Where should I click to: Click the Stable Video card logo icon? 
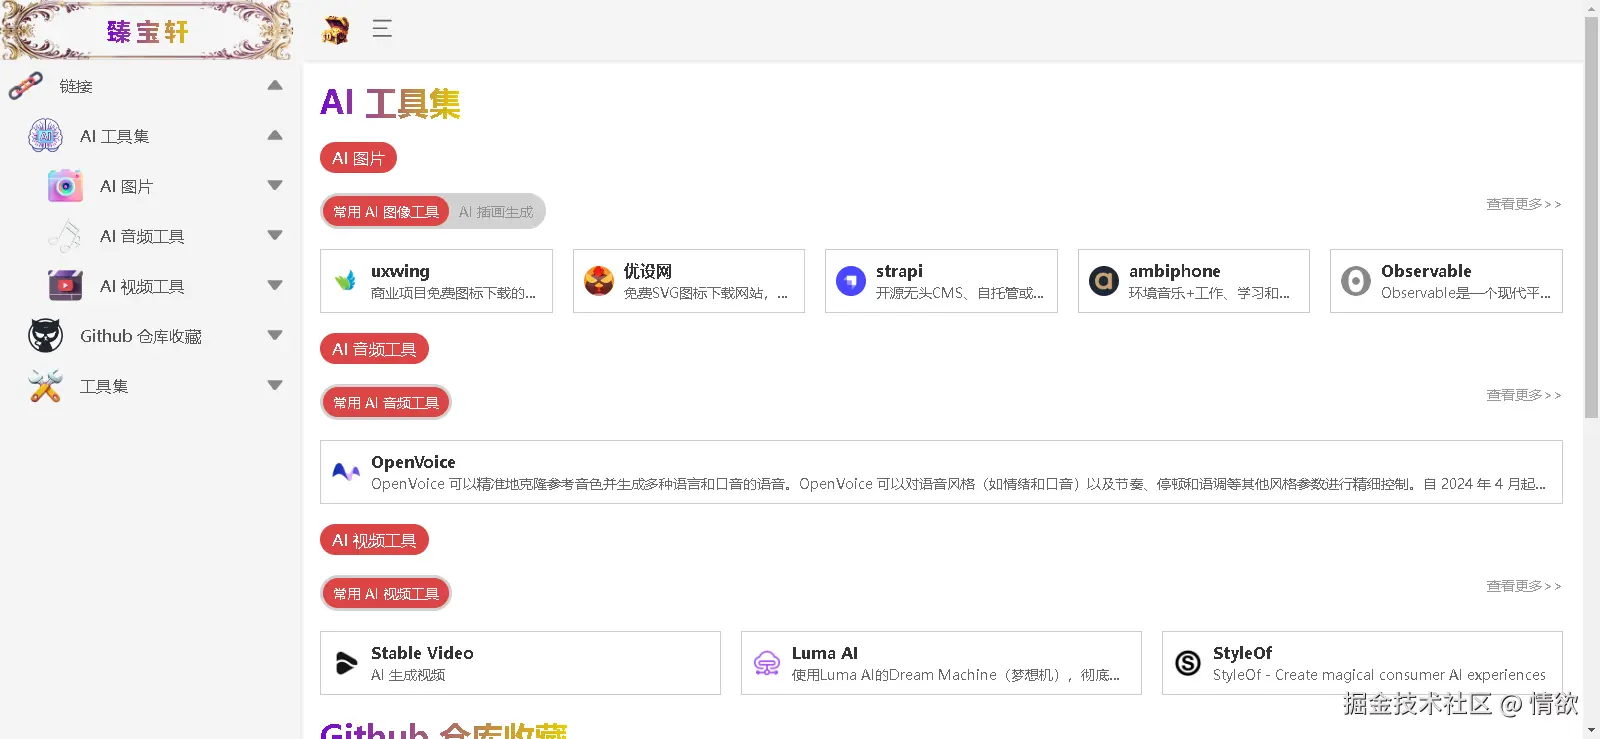[x=346, y=663]
